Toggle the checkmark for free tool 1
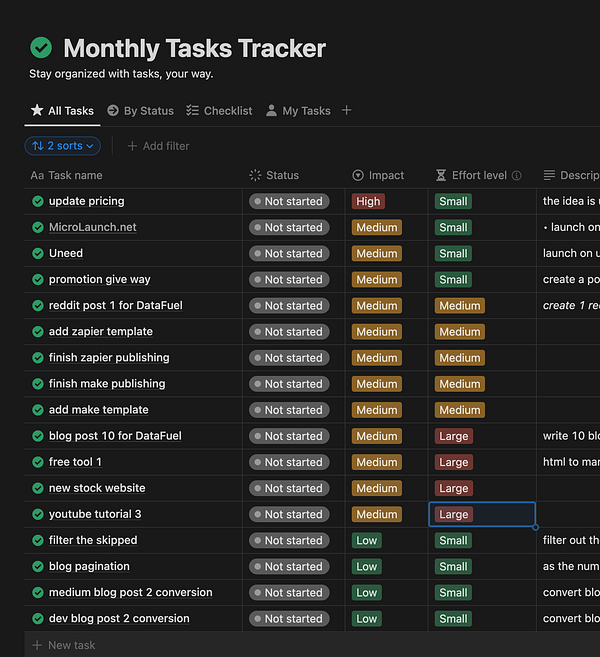 pyautogui.click(x=38, y=462)
